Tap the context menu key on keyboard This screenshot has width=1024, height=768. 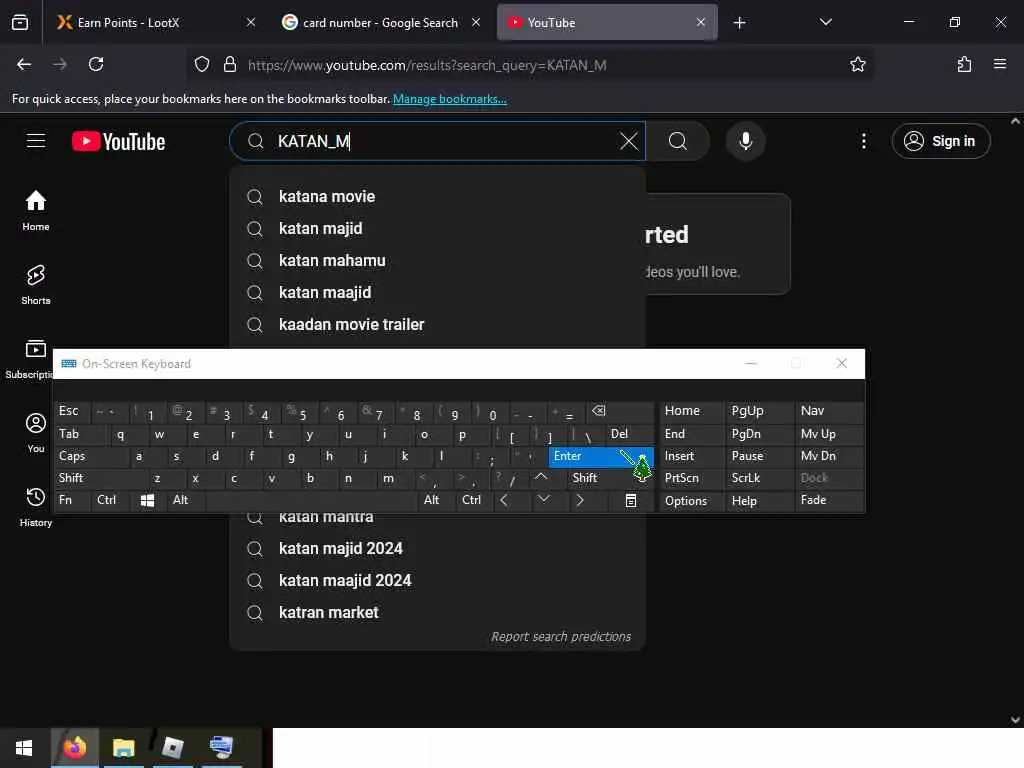(631, 500)
